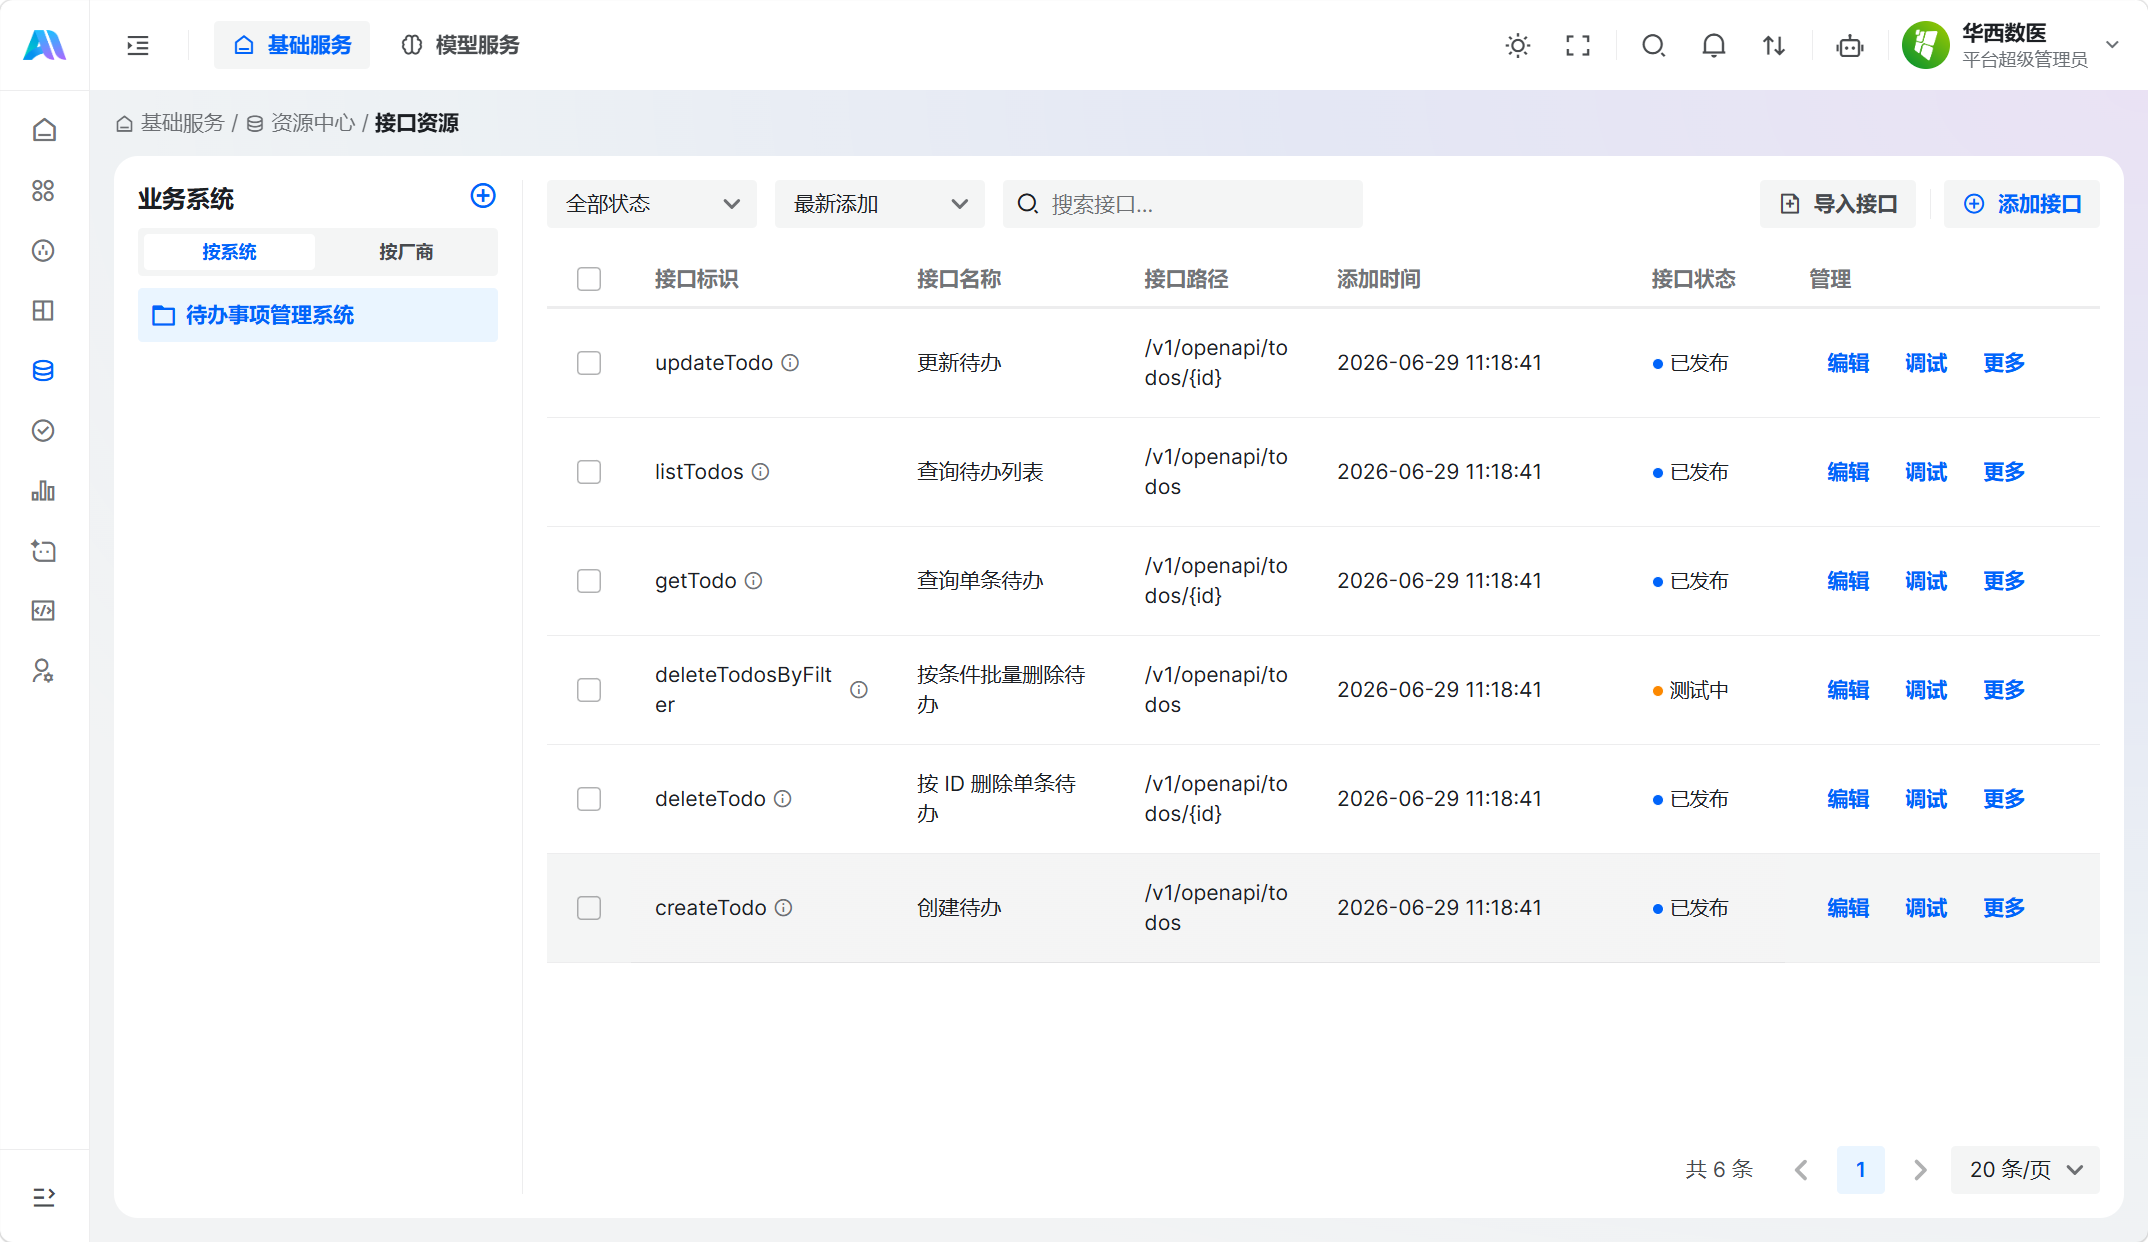Screen dimensions: 2148x1242
Task: Expand the user account menu chevron
Action: coord(2113,45)
